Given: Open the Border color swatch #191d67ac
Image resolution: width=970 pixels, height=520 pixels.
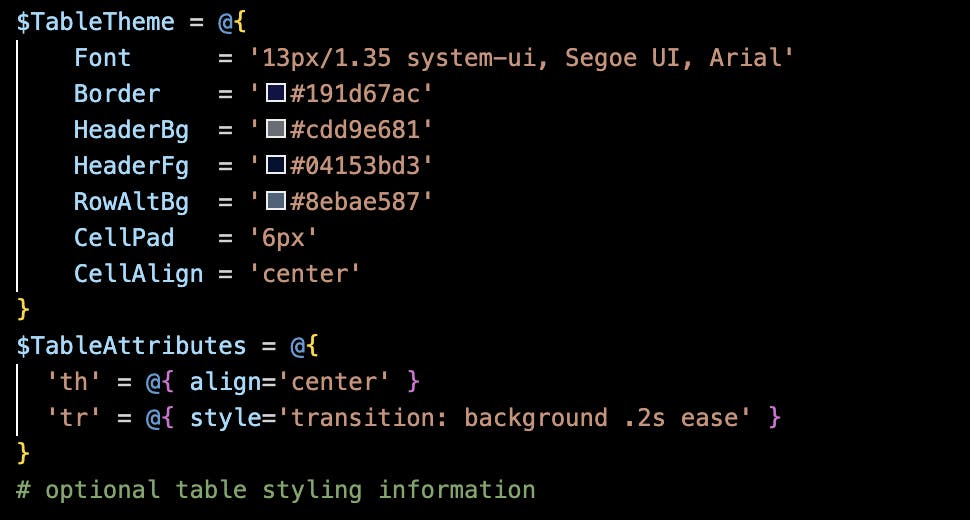Looking at the screenshot, I should (x=276, y=94).
